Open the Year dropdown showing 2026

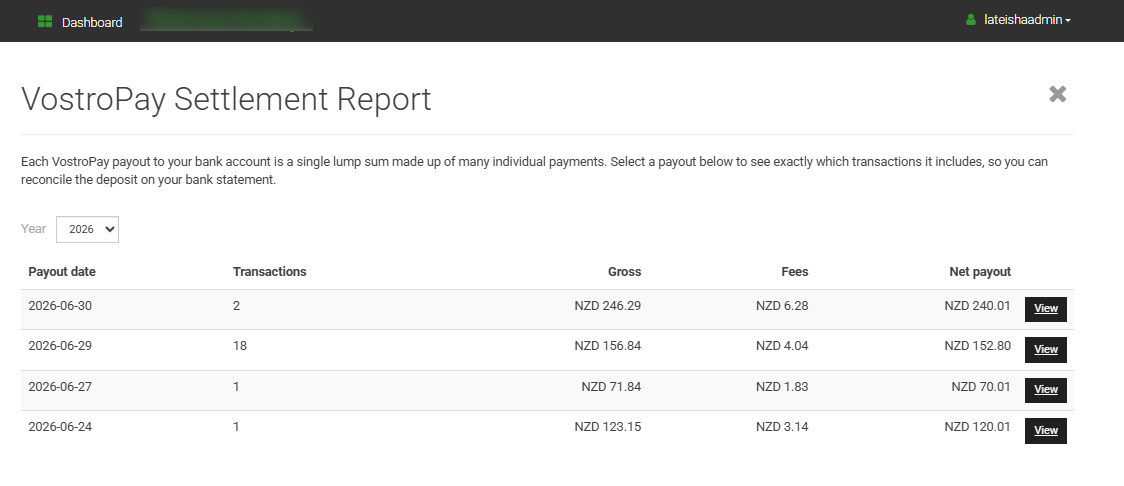[87, 229]
